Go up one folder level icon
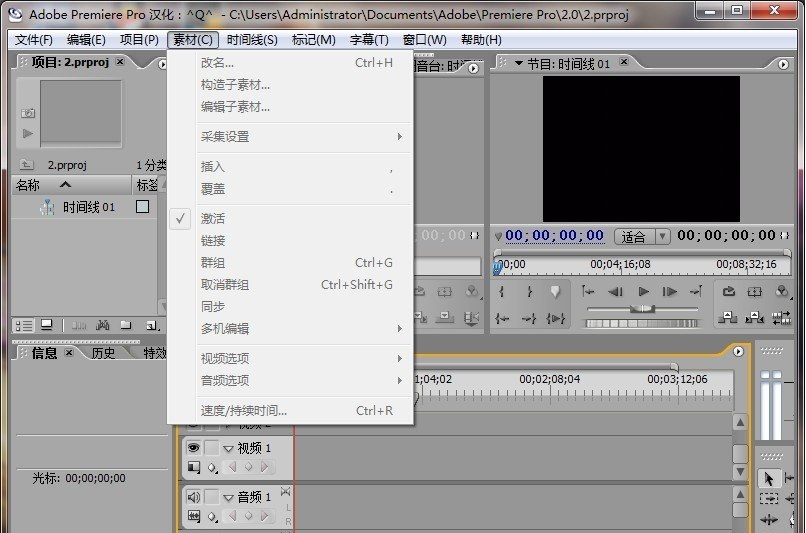 pyautogui.click(x=26, y=164)
